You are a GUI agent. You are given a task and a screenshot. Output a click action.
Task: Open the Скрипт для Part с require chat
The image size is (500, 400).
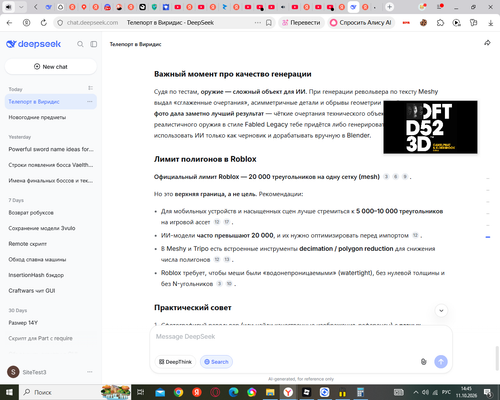tap(40, 338)
